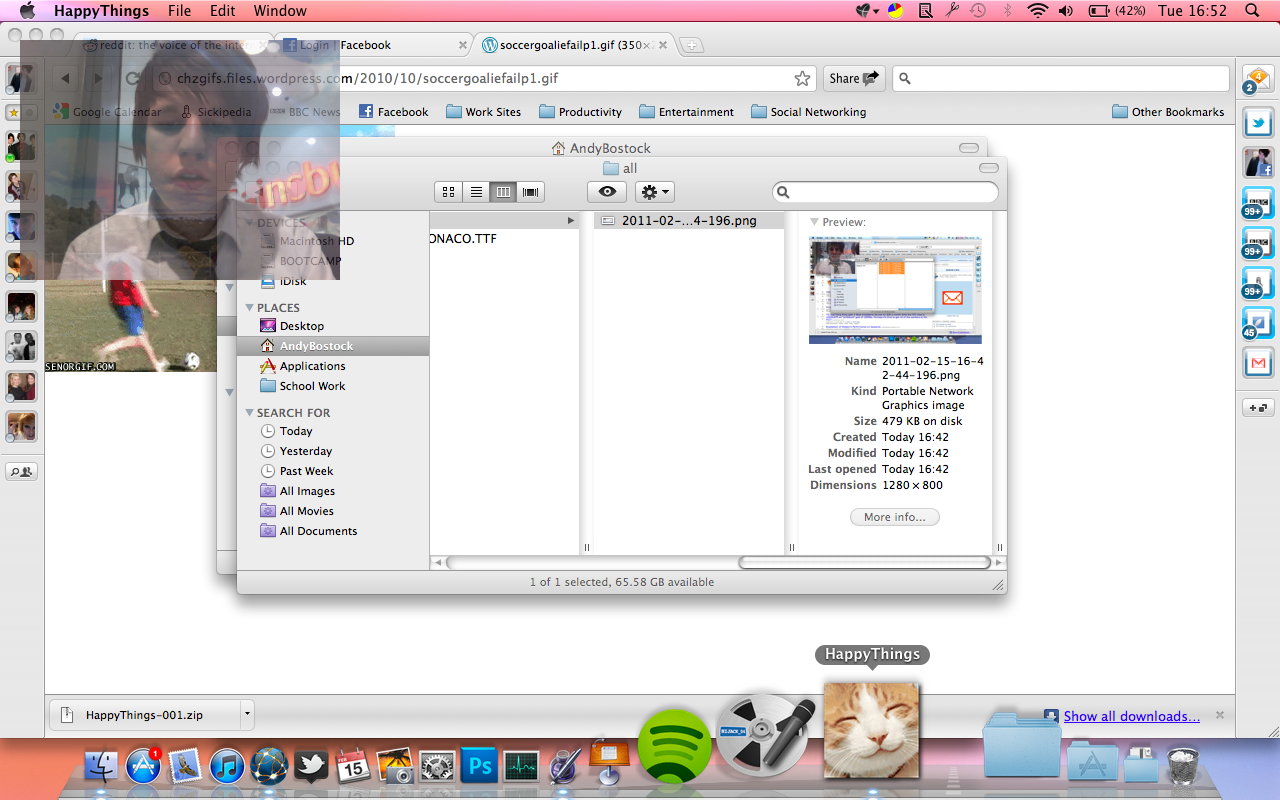This screenshot has width=1280, height=800.
Task: Click the Show all downloads link
Action: click(1131, 716)
